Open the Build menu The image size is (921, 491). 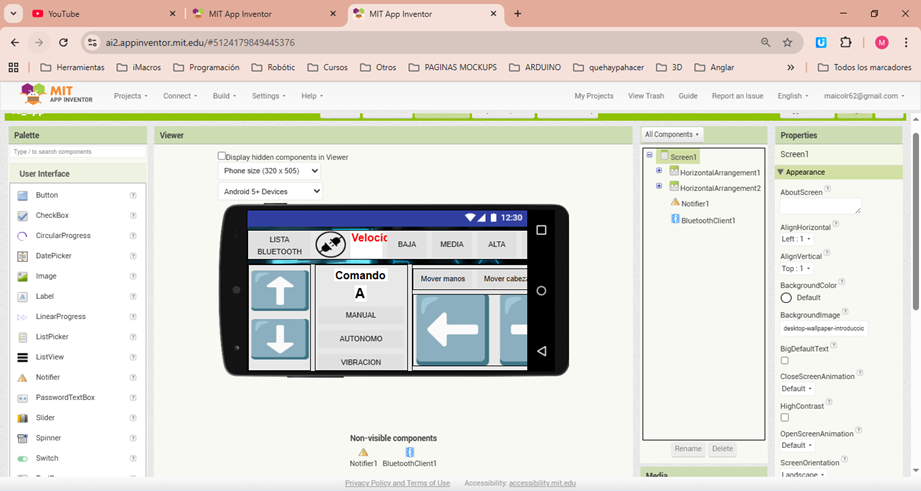[225, 96]
